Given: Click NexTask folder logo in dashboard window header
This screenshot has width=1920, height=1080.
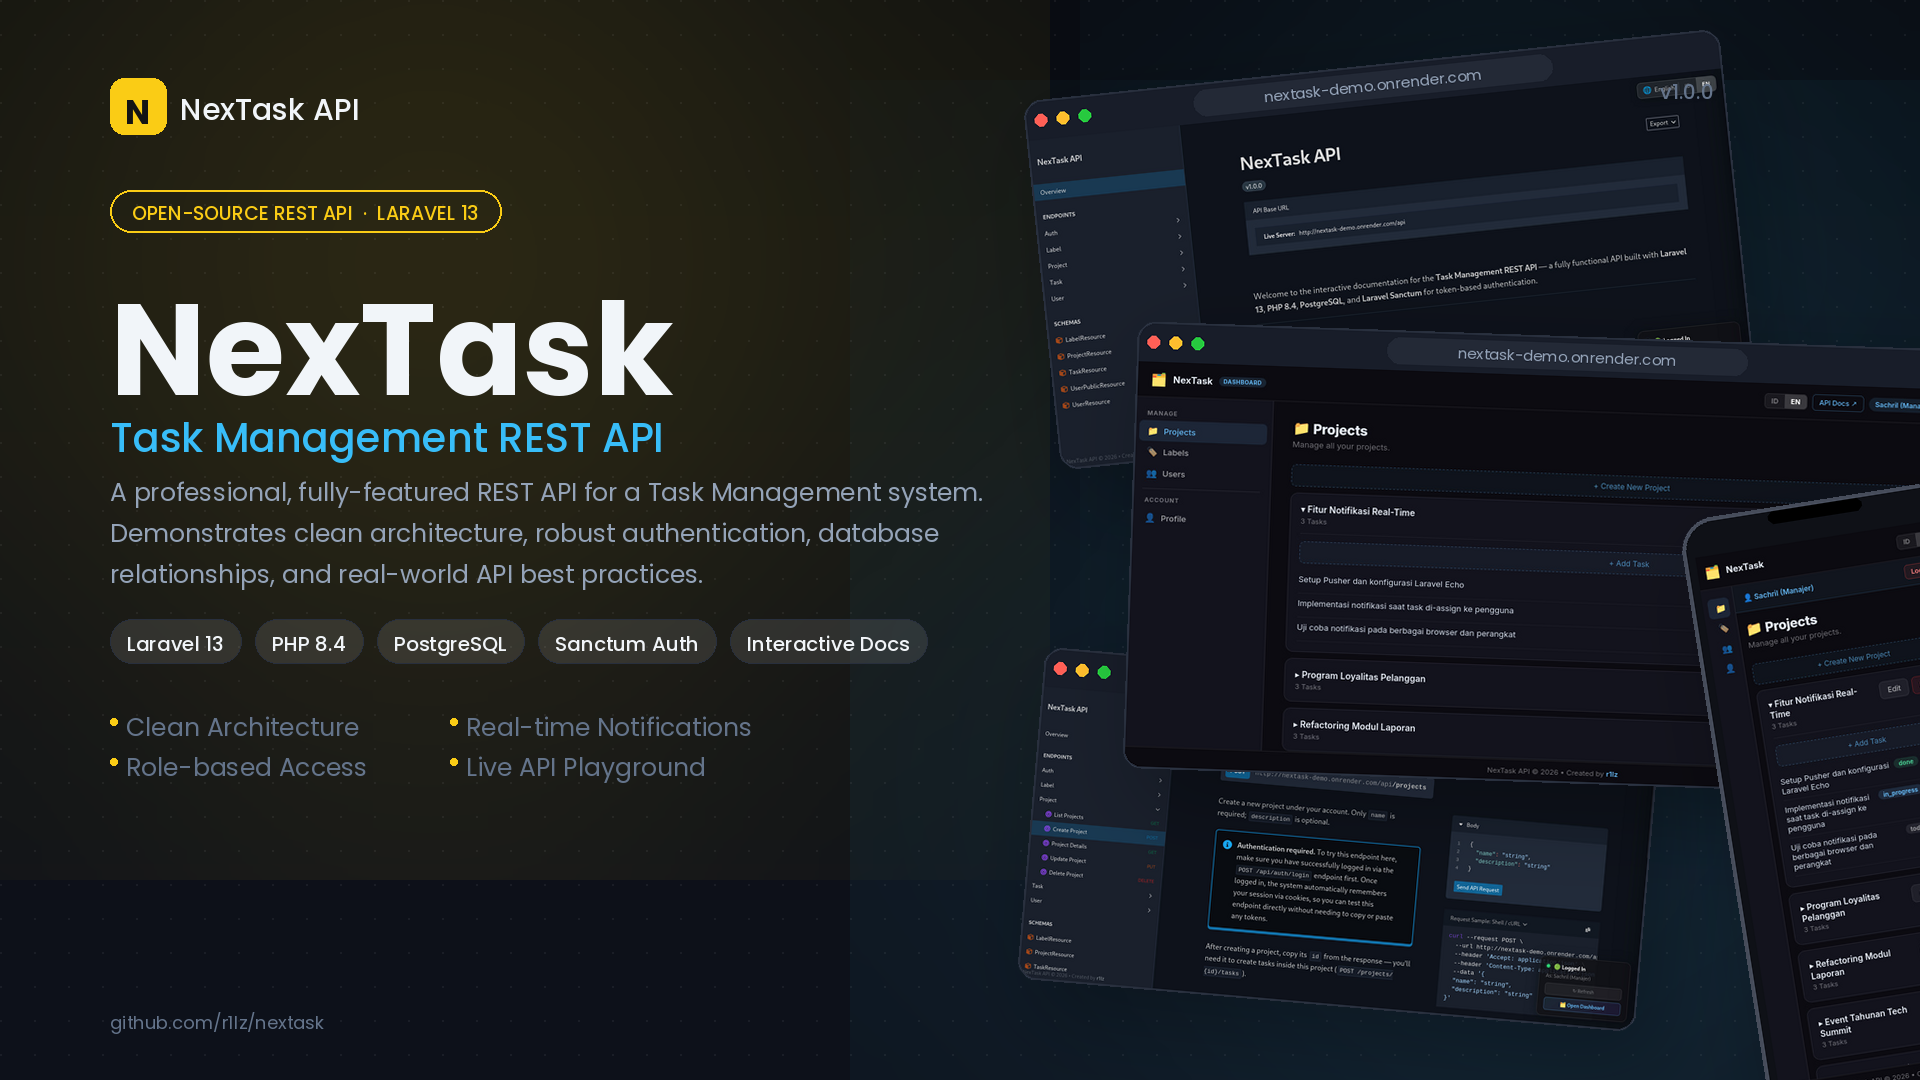Looking at the screenshot, I should 1159,380.
